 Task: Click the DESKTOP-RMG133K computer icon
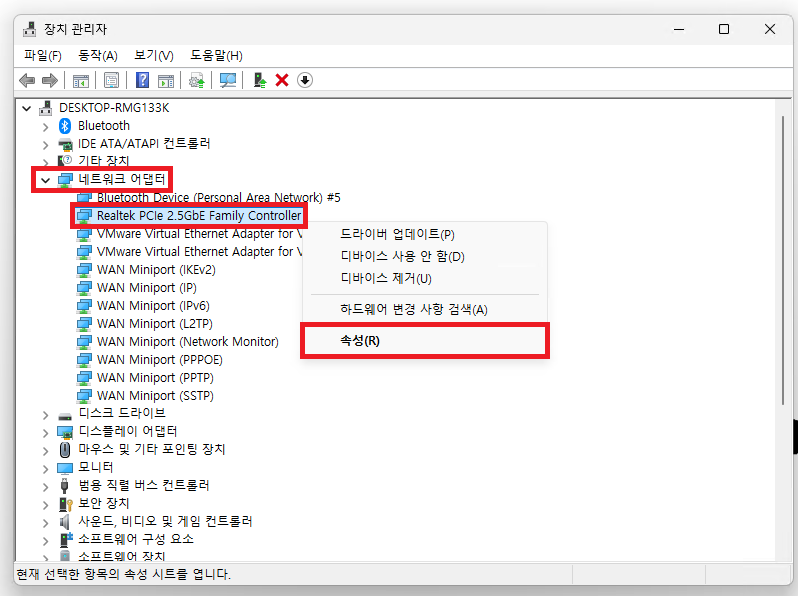click(x=46, y=108)
